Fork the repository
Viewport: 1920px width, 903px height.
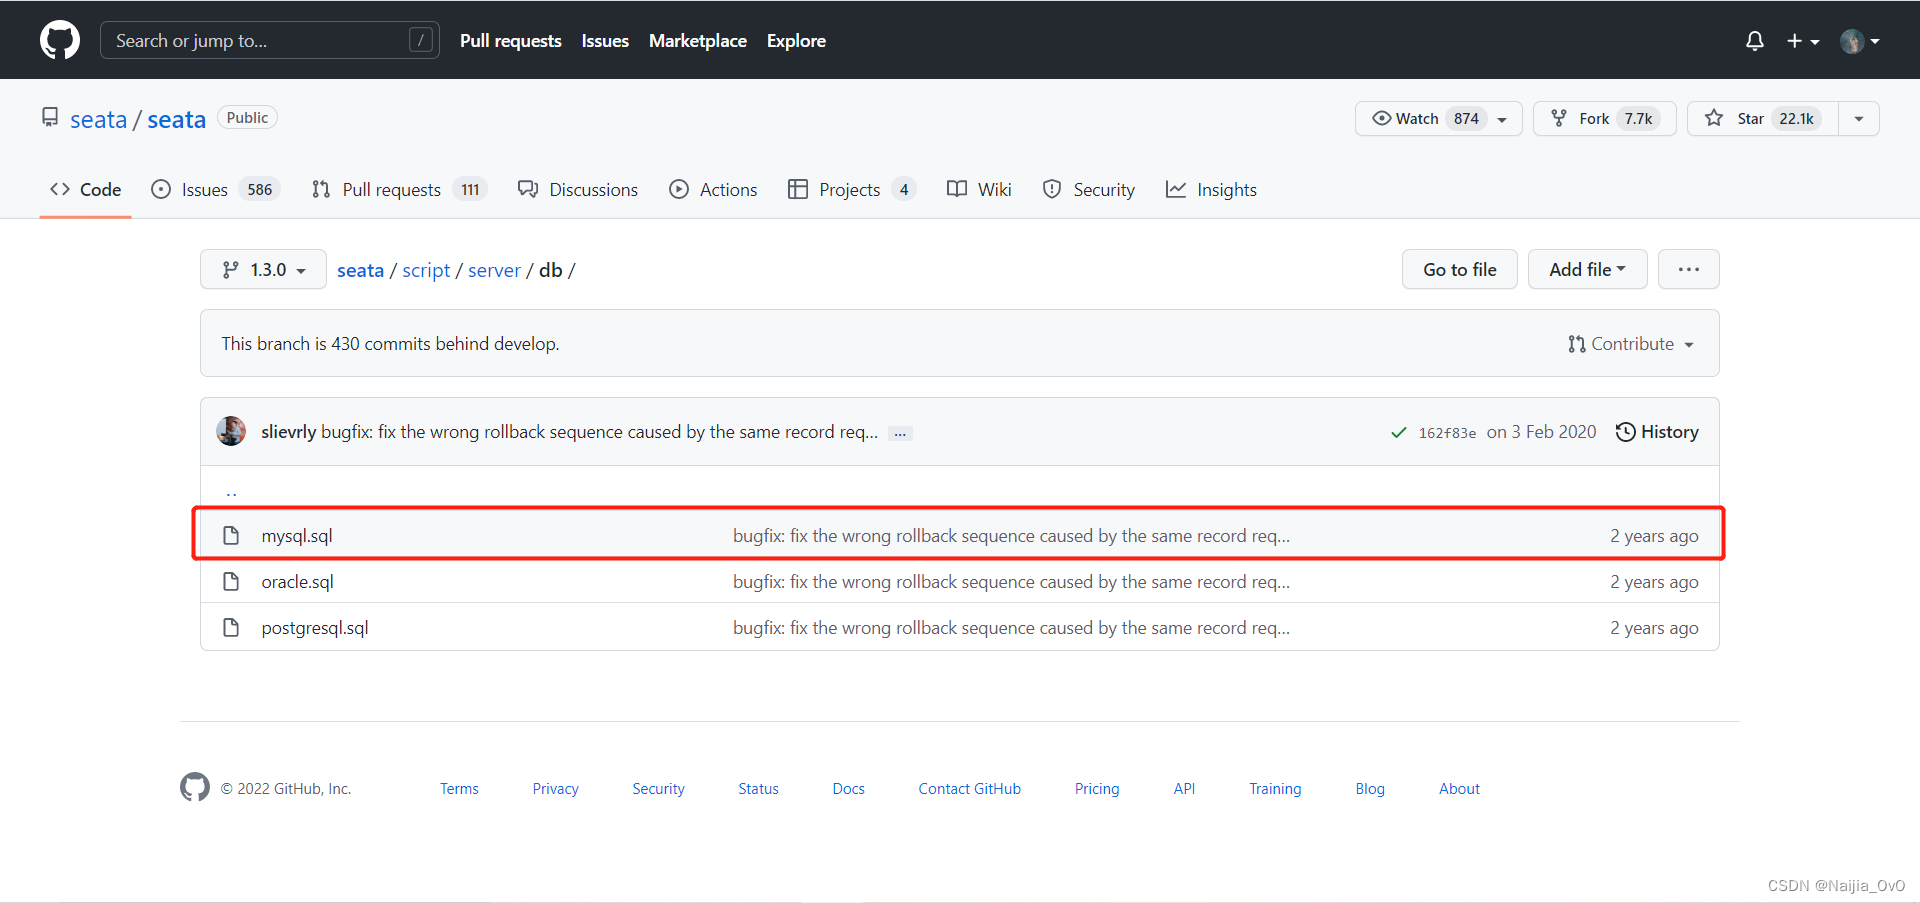[1605, 118]
